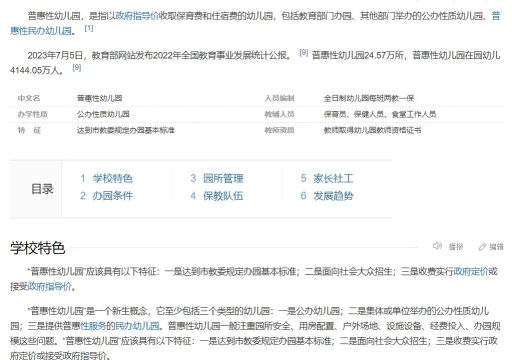The image size is (512, 360).
Task: Open the 政府指导价 link after 接受
Action: point(49,286)
